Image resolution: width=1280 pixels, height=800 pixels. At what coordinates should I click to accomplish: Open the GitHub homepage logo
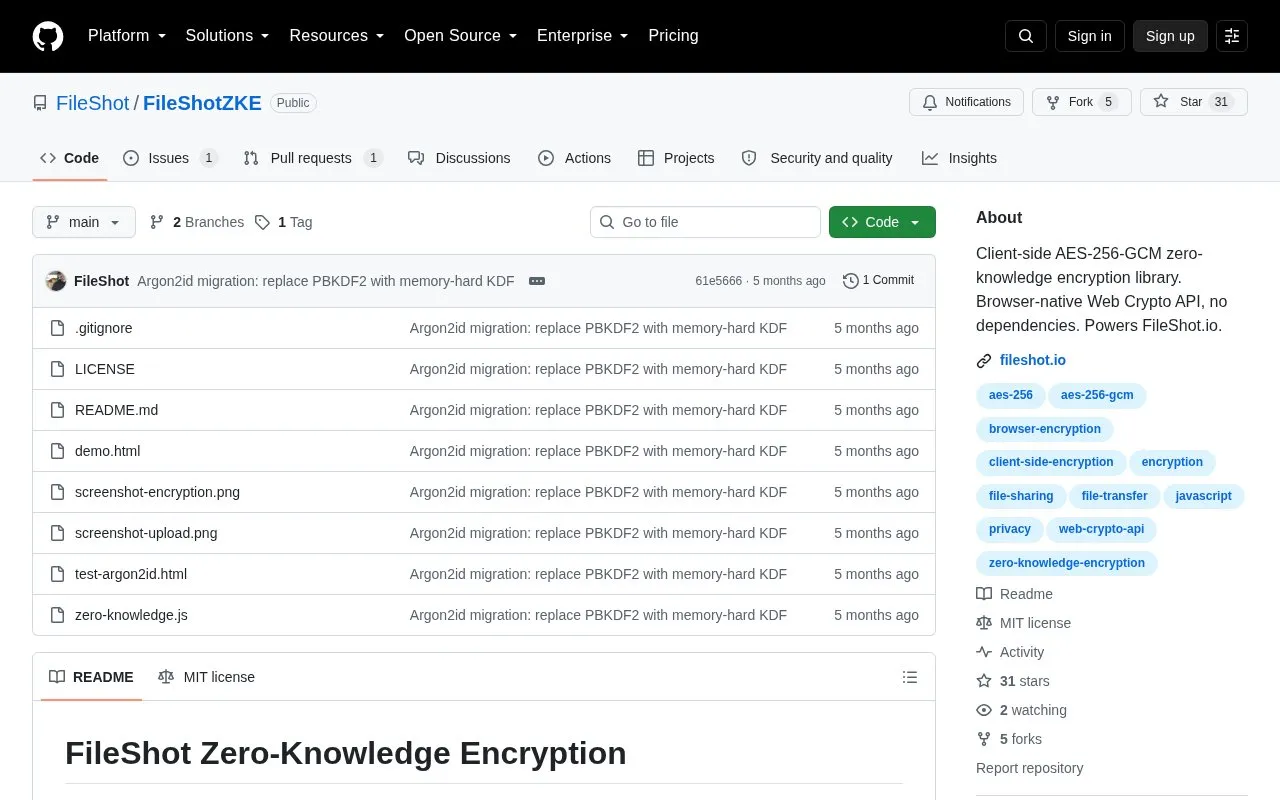pyautogui.click(x=48, y=36)
